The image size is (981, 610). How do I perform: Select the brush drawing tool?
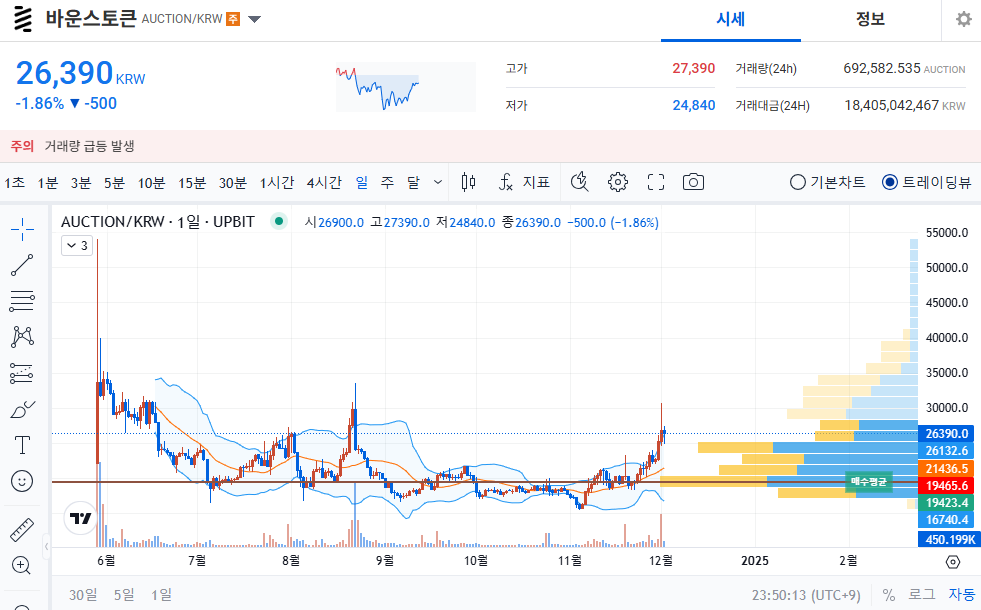22,410
